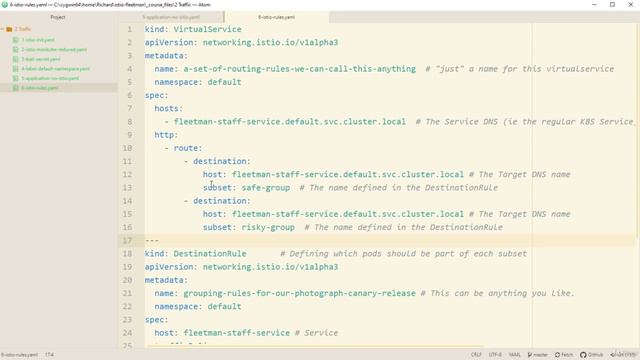Click the status bar file name 6-istio-rules.yaml

tap(19, 355)
